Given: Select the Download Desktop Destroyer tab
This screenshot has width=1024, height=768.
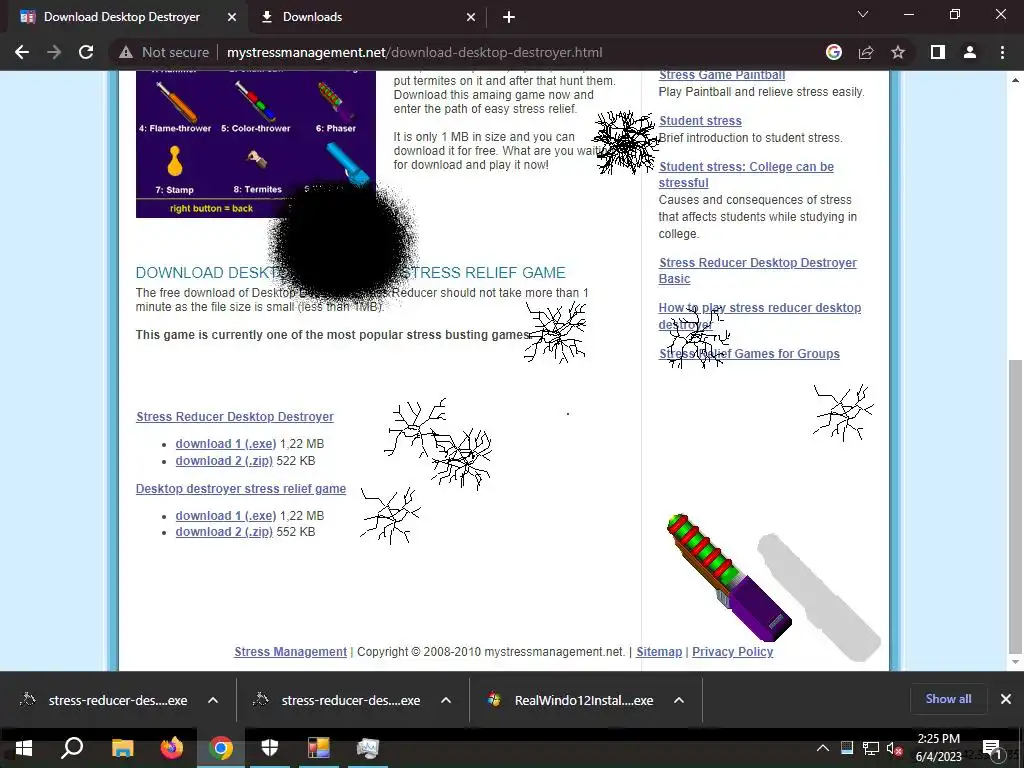Looking at the screenshot, I should (121, 17).
